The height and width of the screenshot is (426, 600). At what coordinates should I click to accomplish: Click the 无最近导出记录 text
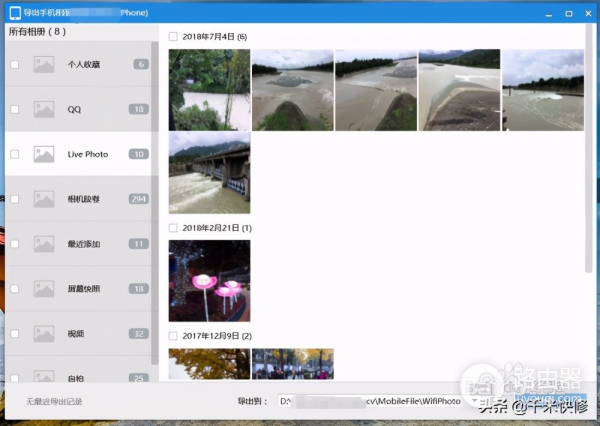click(55, 401)
